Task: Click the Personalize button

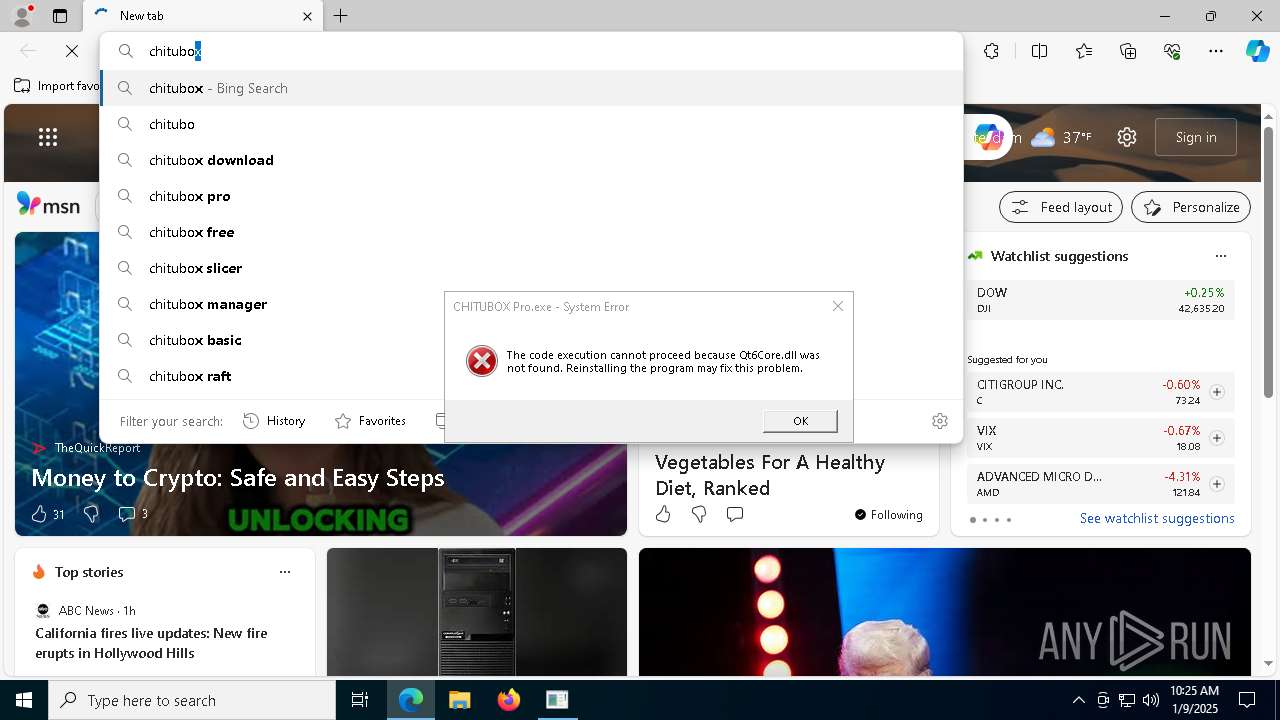Action: click(1191, 207)
